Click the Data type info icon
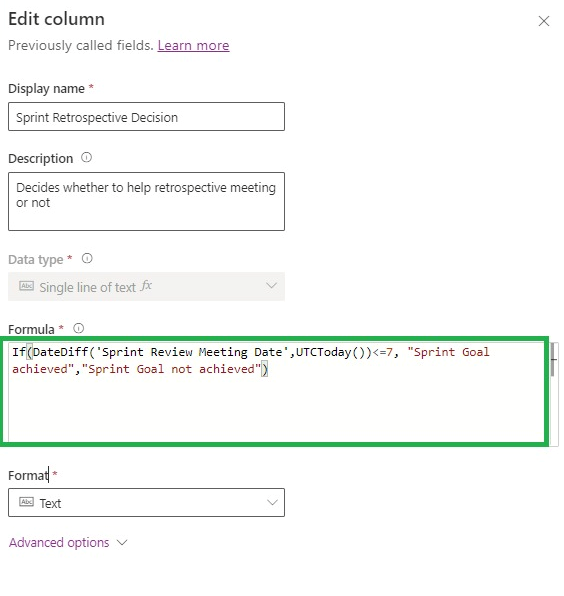This screenshot has width=564, height=596. [87, 258]
